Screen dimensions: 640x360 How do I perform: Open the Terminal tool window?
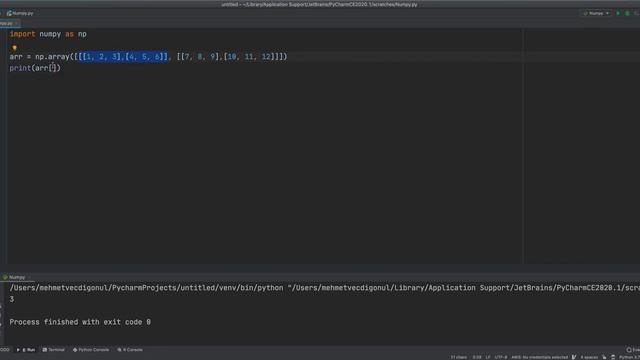[x=53, y=350]
